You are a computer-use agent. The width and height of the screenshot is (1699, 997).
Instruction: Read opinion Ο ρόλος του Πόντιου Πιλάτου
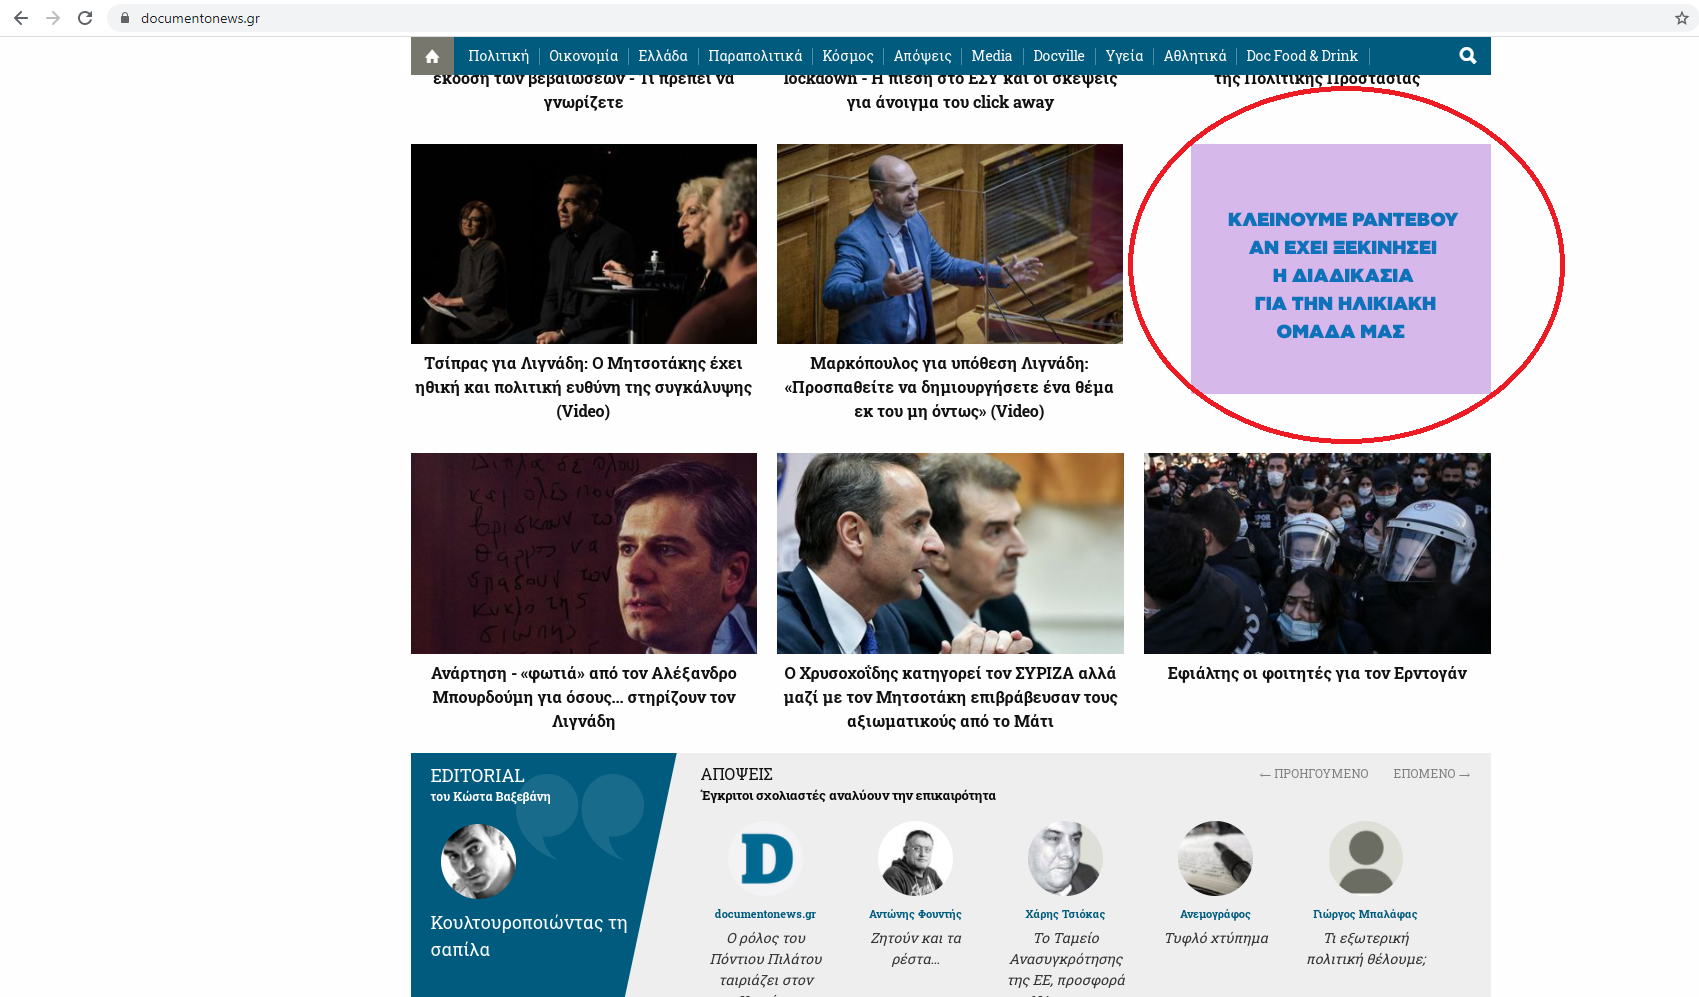tap(766, 962)
